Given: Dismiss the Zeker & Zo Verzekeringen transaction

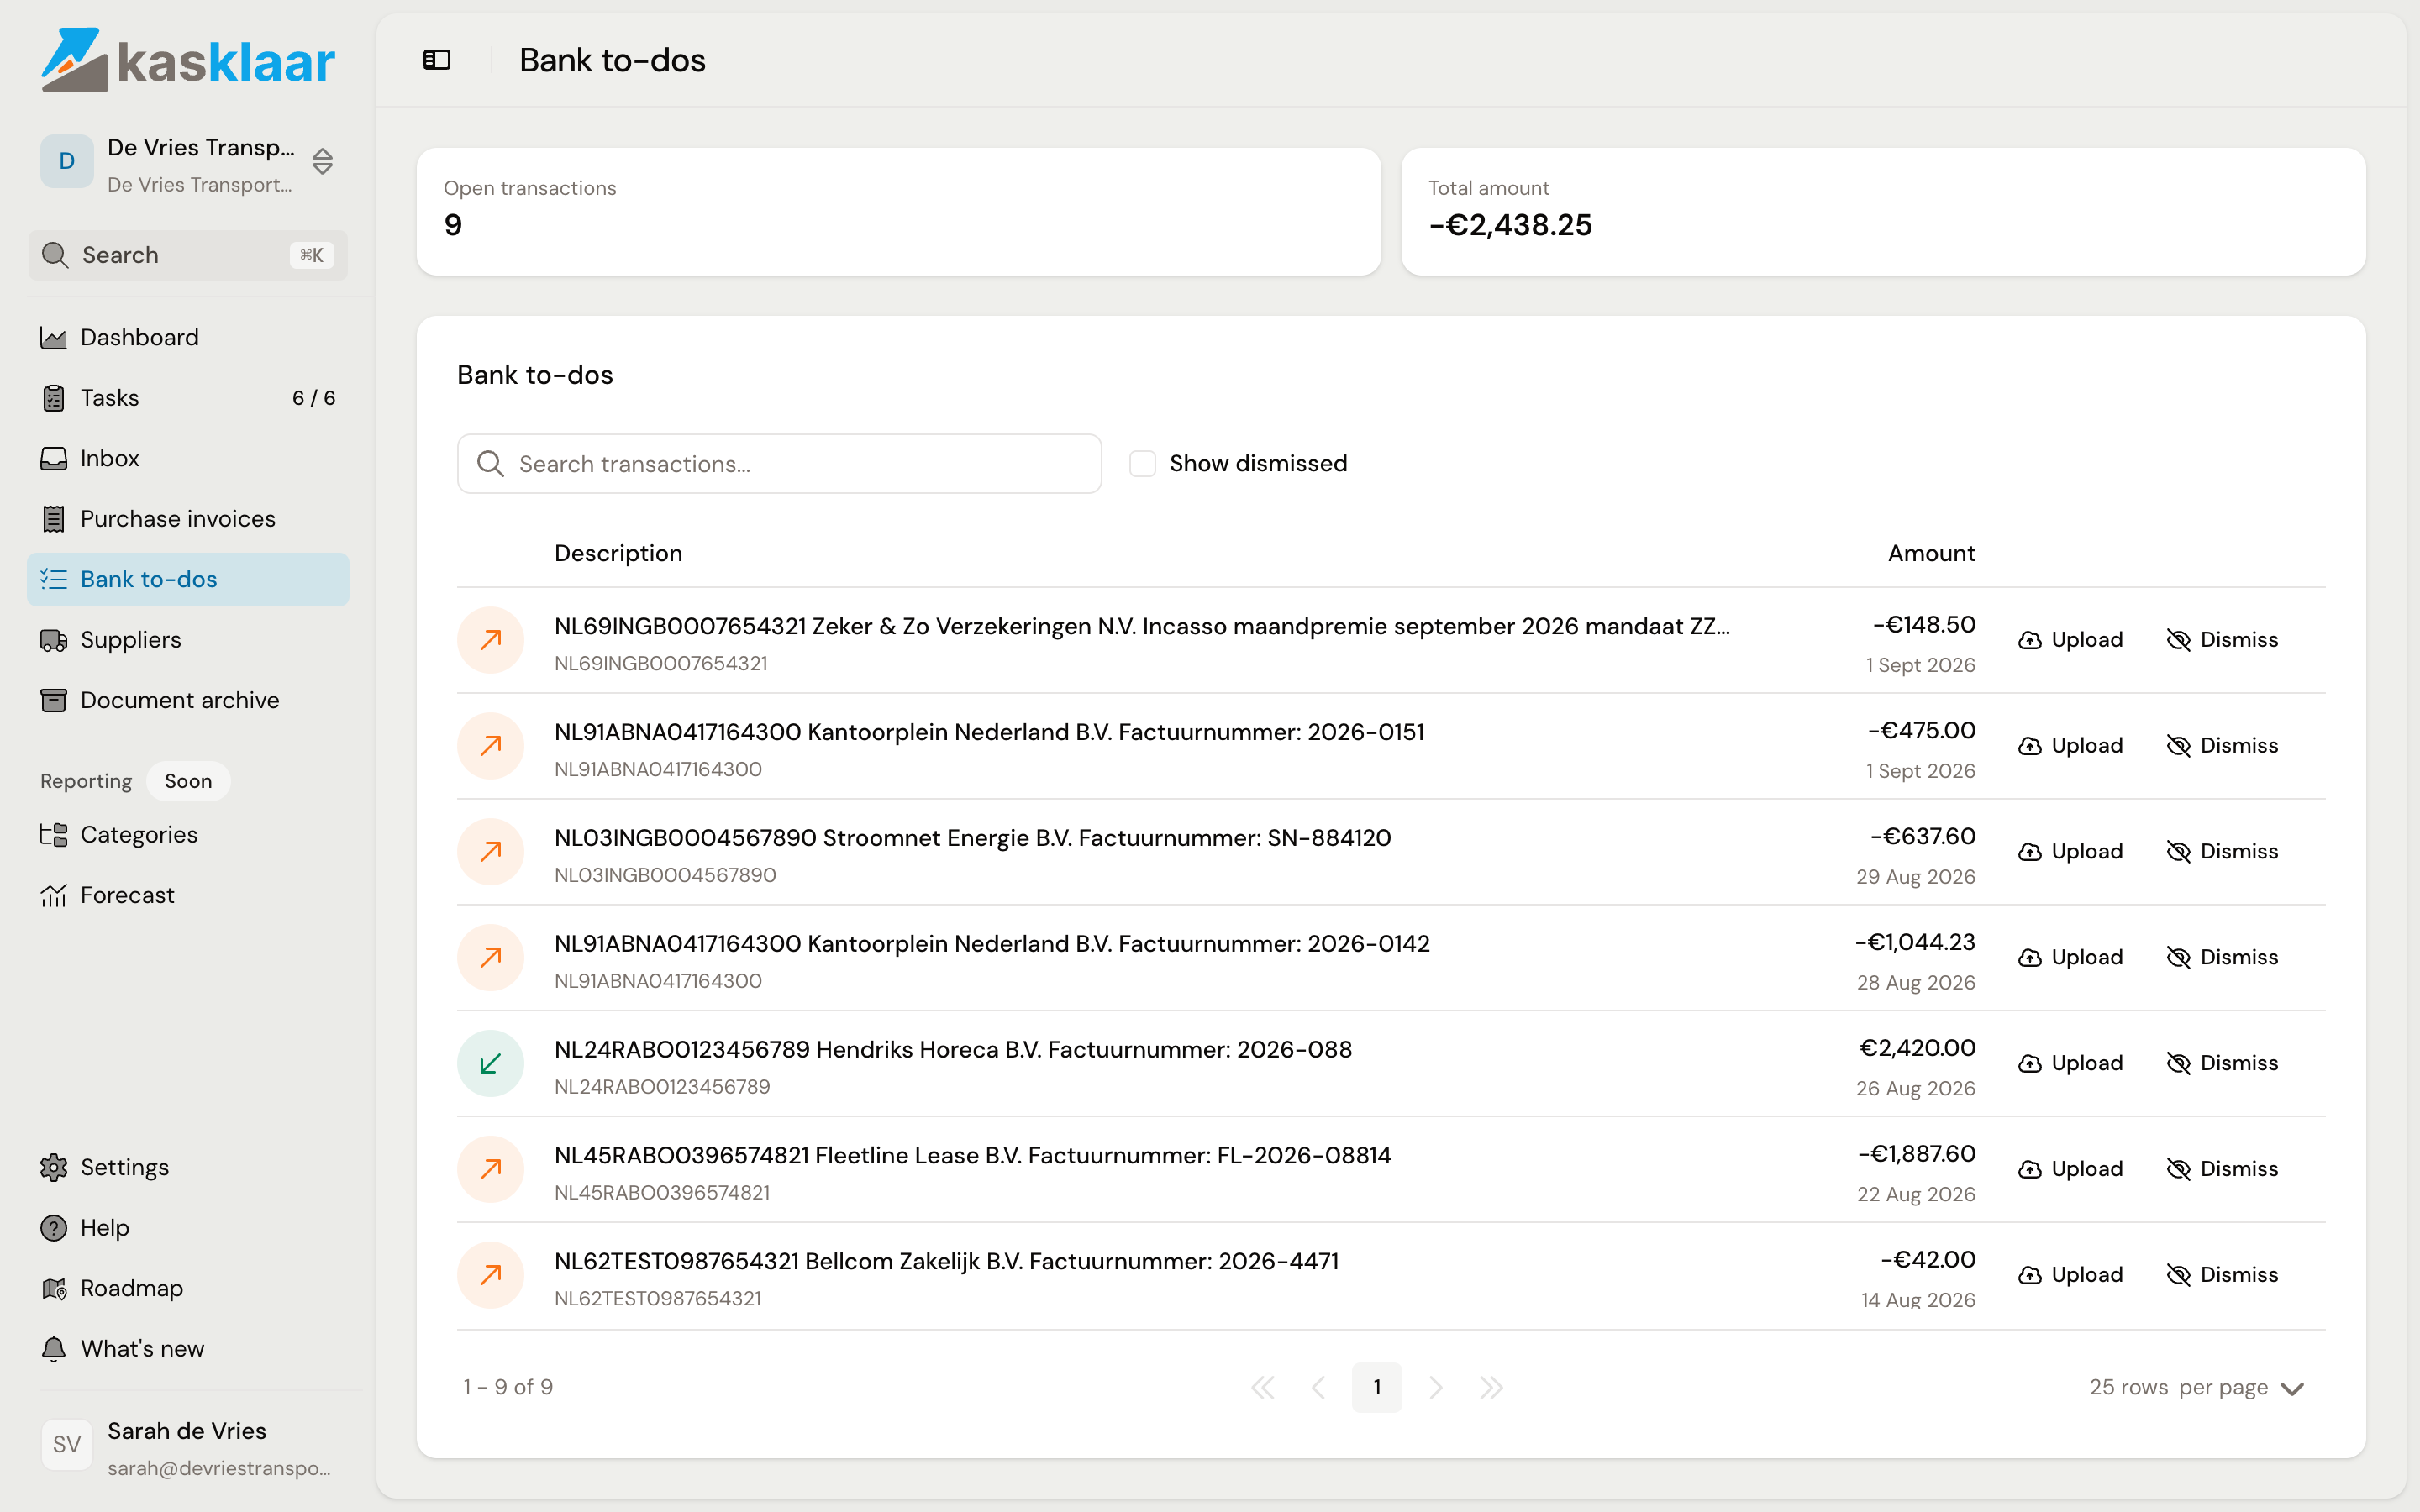Looking at the screenshot, I should [x=2222, y=640].
